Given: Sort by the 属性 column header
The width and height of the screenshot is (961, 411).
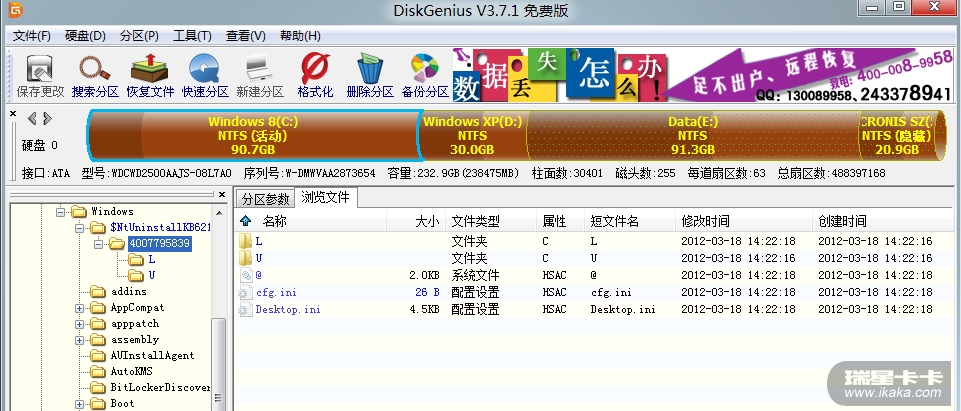Looking at the screenshot, I should pyautogui.click(x=561, y=221).
